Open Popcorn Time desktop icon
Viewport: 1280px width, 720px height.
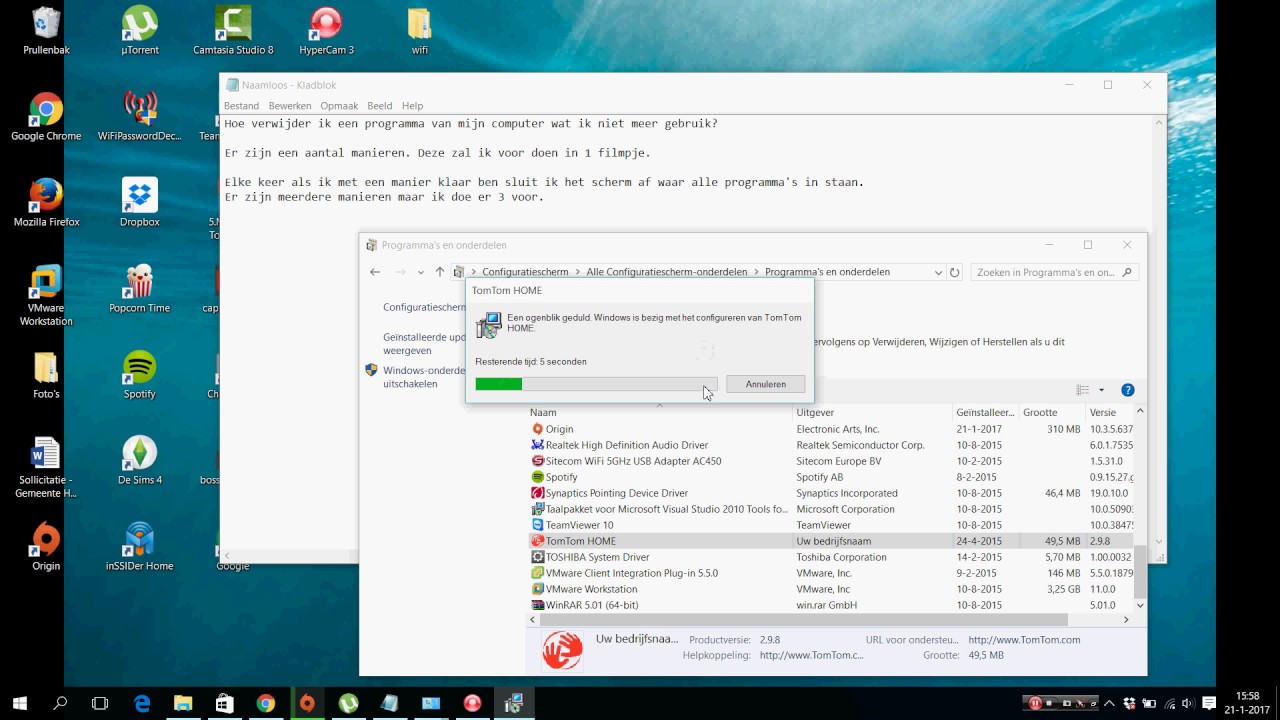140,289
